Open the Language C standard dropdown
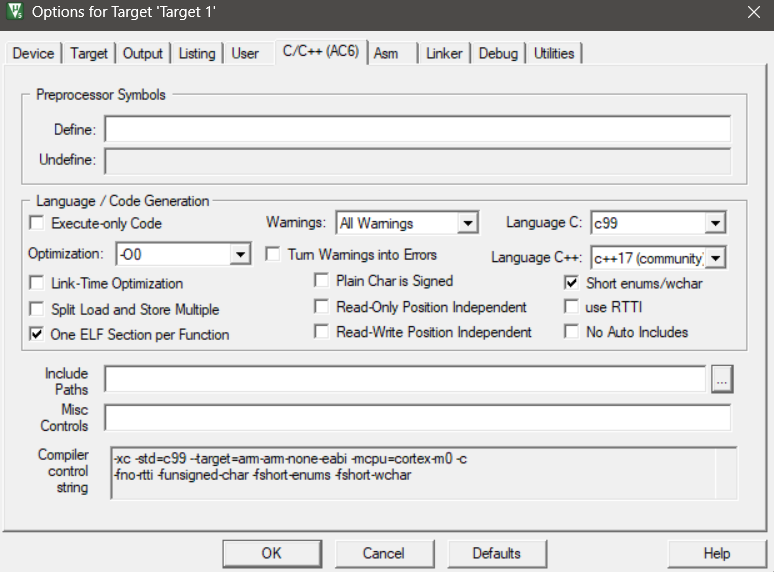This screenshot has width=774, height=572. pos(715,223)
